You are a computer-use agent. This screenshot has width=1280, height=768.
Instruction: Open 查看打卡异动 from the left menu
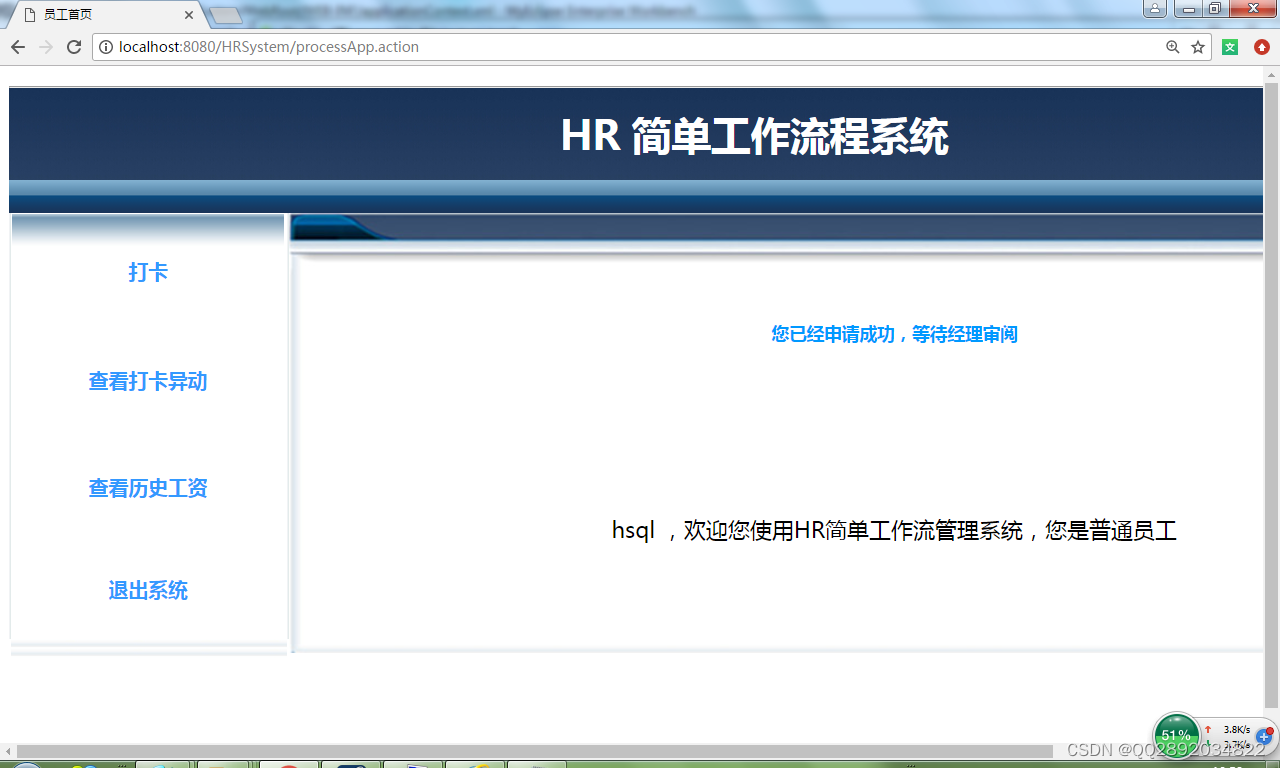(x=147, y=382)
